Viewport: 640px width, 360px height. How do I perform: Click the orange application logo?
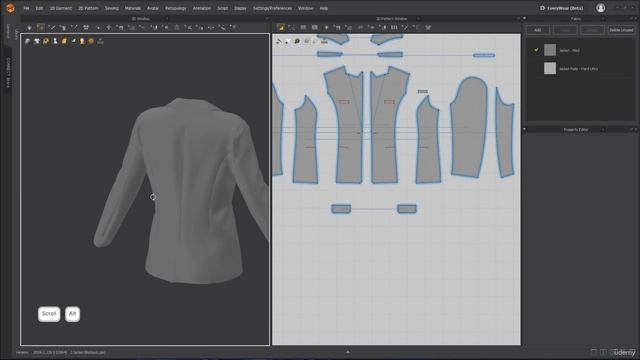tap(10, 8)
